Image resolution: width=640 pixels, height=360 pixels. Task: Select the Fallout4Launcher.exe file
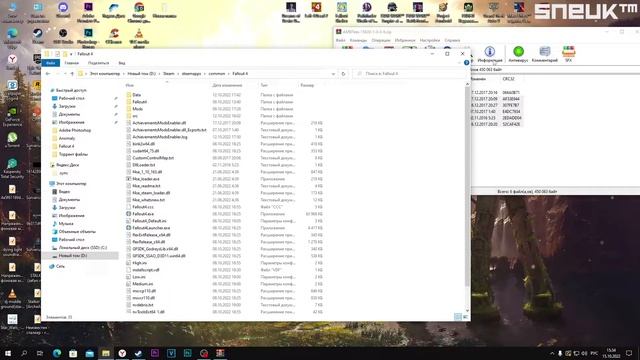click(151, 228)
